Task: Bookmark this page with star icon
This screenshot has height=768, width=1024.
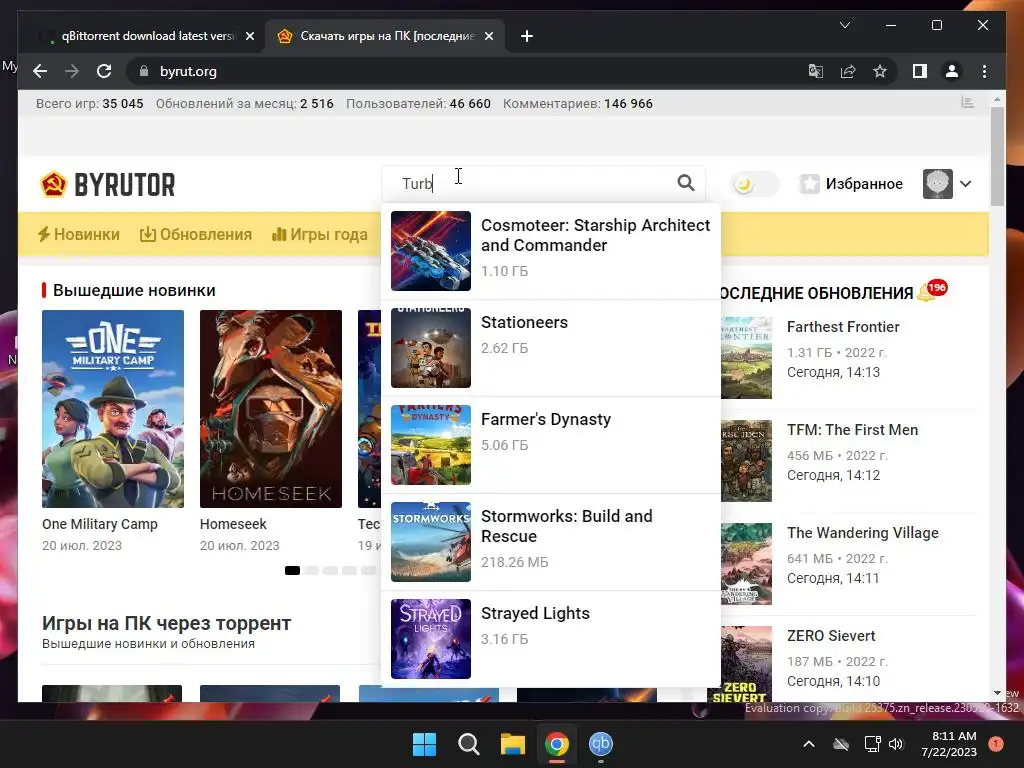Action: [880, 71]
